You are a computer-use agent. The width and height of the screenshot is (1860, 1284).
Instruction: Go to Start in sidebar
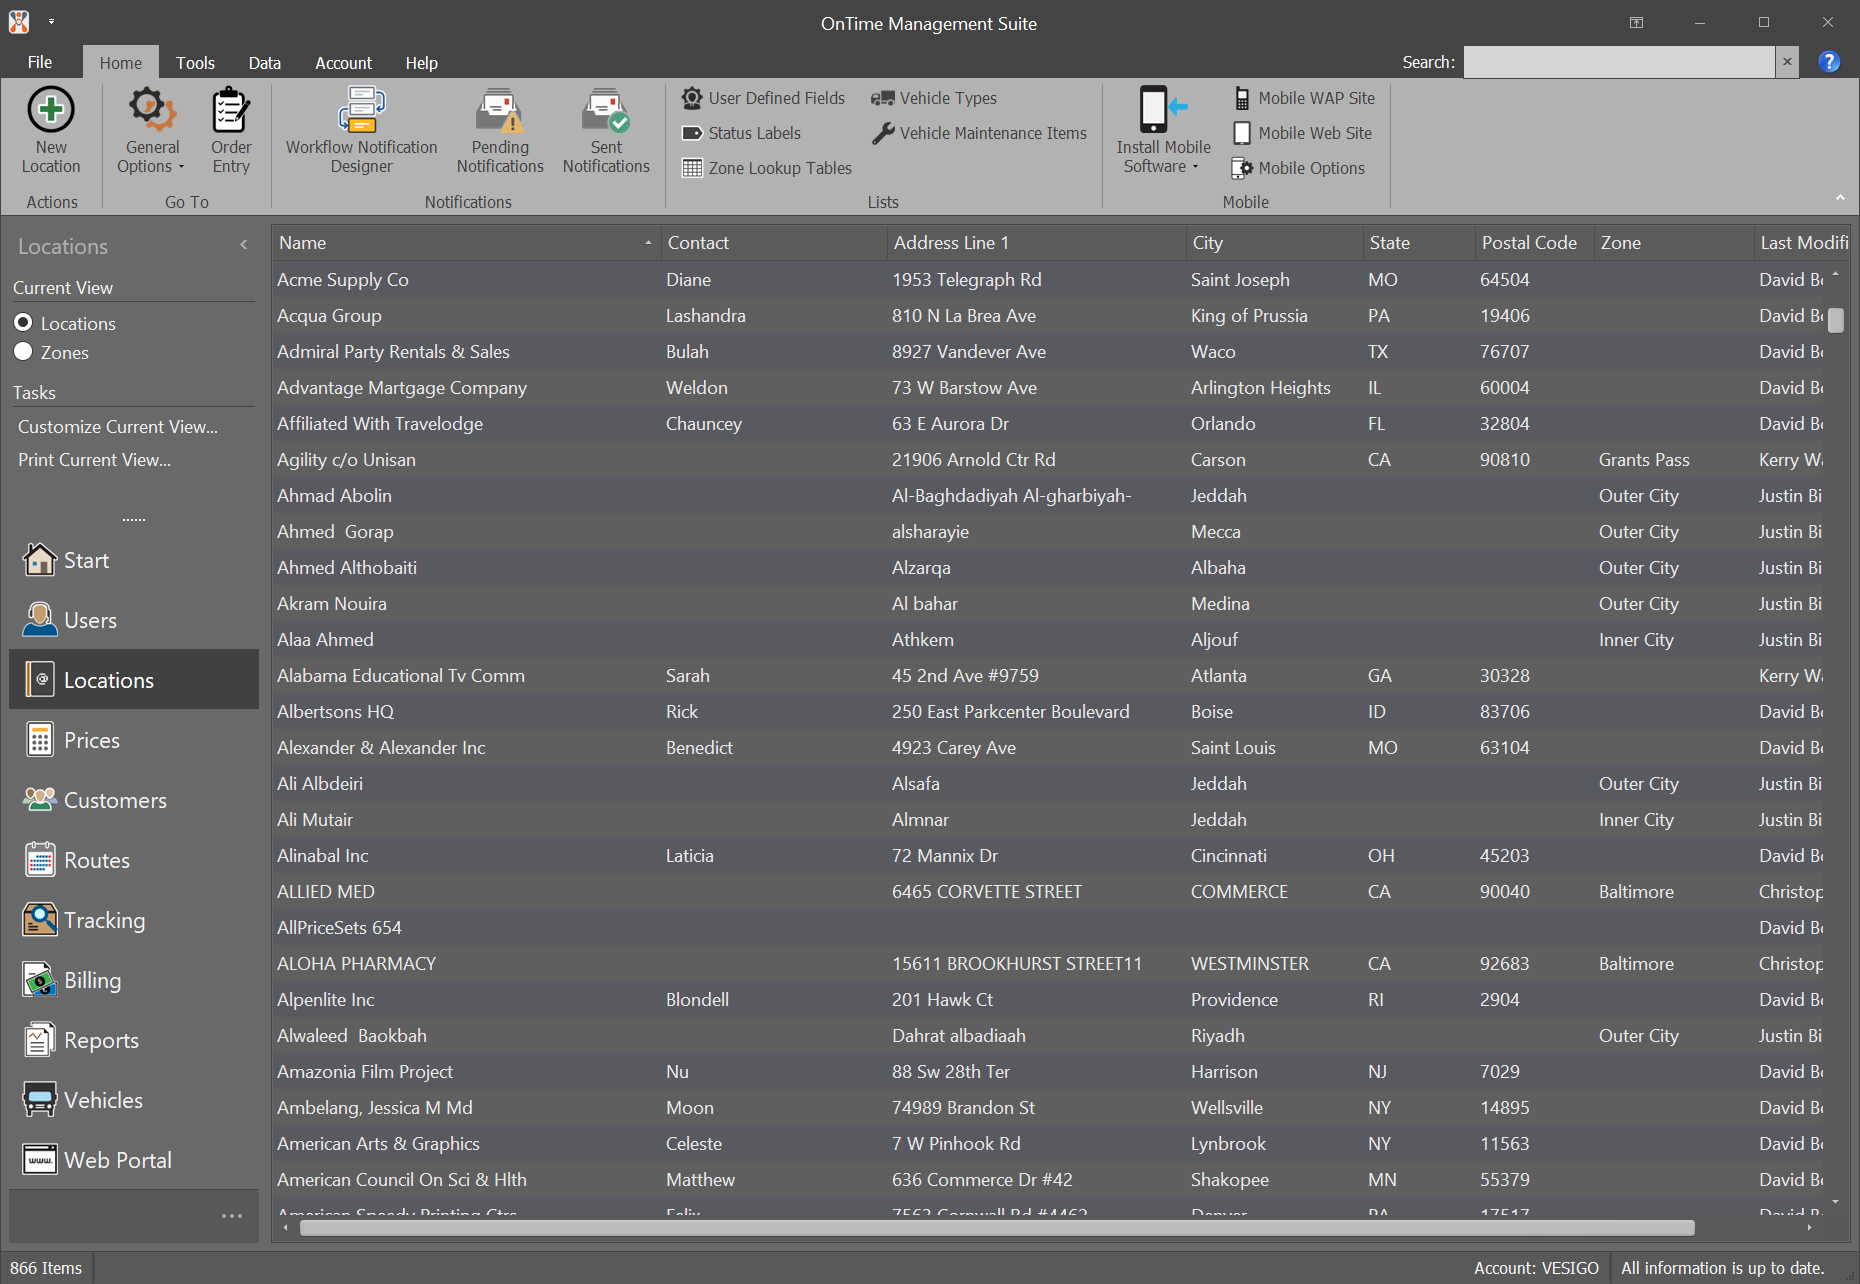[134, 560]
